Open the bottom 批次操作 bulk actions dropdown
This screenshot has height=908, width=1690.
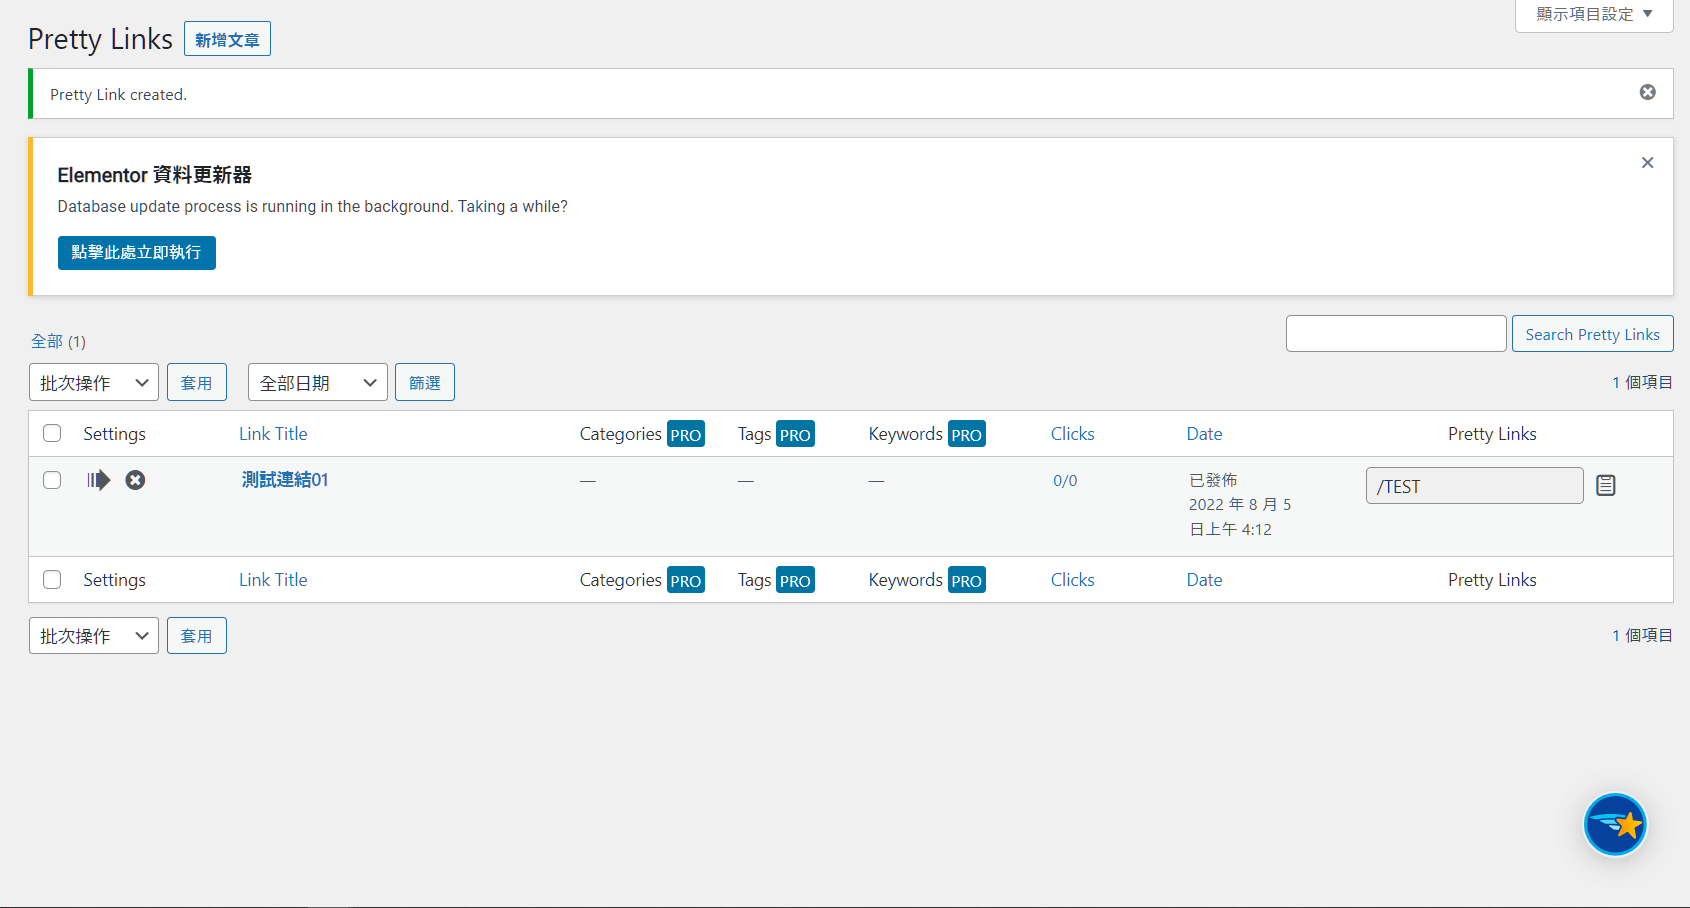[x=93, y=635]
